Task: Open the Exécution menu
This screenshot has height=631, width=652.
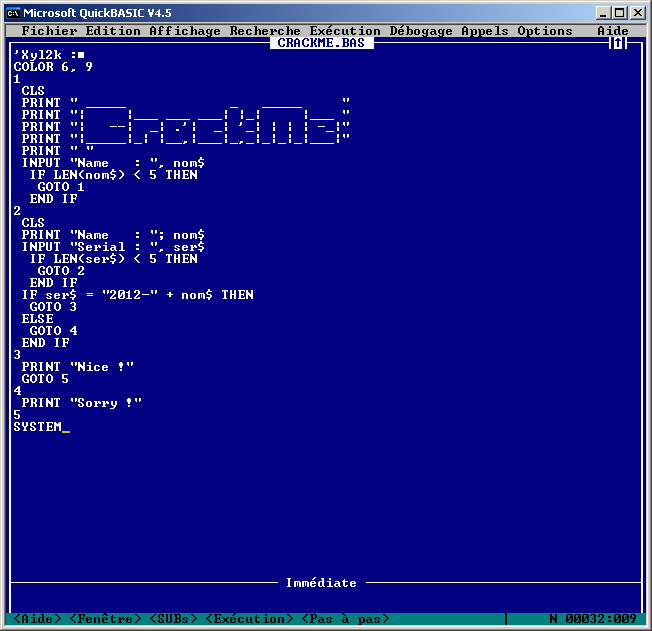Action: coord(345,31)
